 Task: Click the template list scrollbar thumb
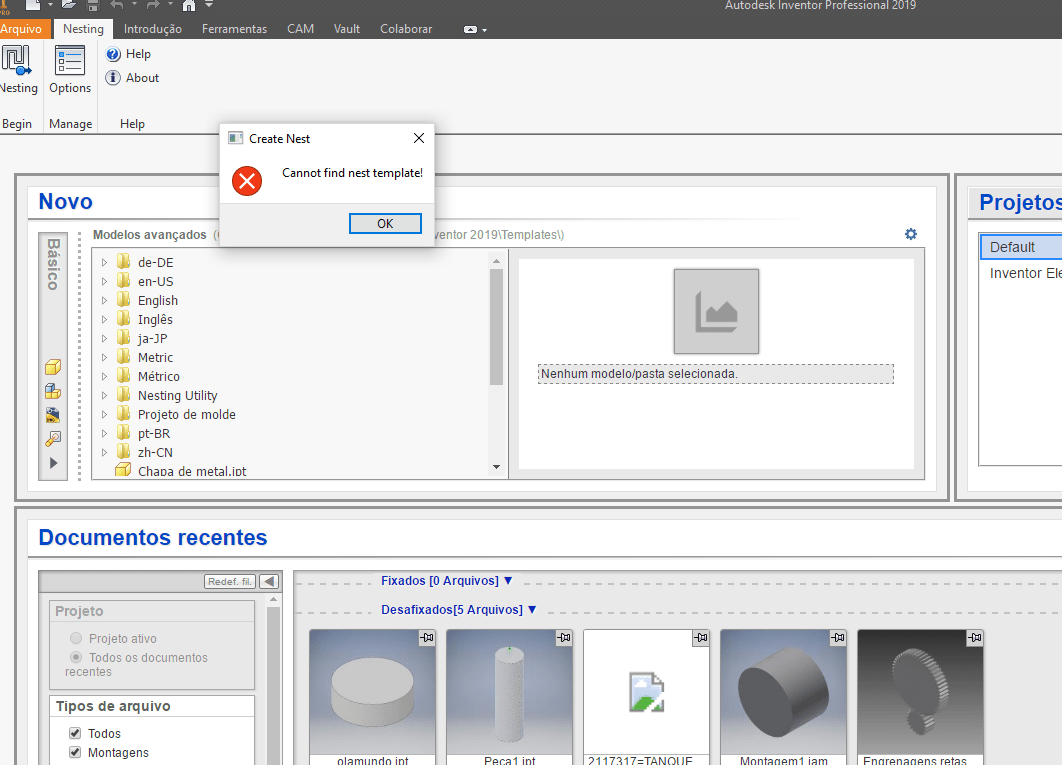click(x=496, y=327)
